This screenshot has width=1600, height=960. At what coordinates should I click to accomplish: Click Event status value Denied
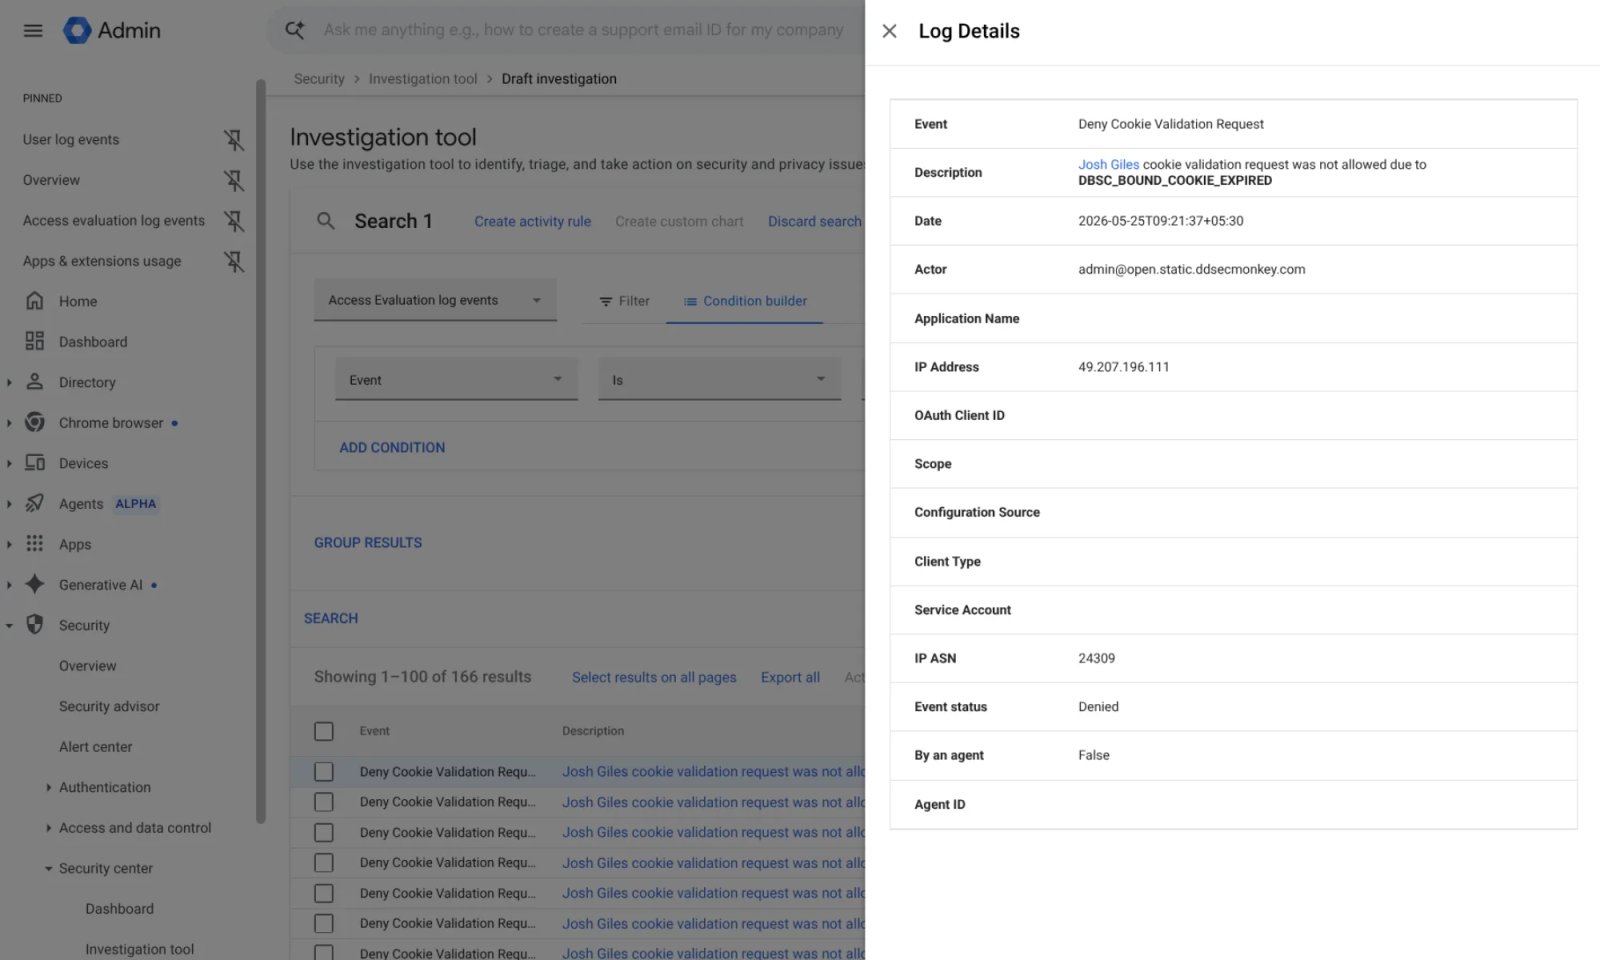pos(1098,706)
